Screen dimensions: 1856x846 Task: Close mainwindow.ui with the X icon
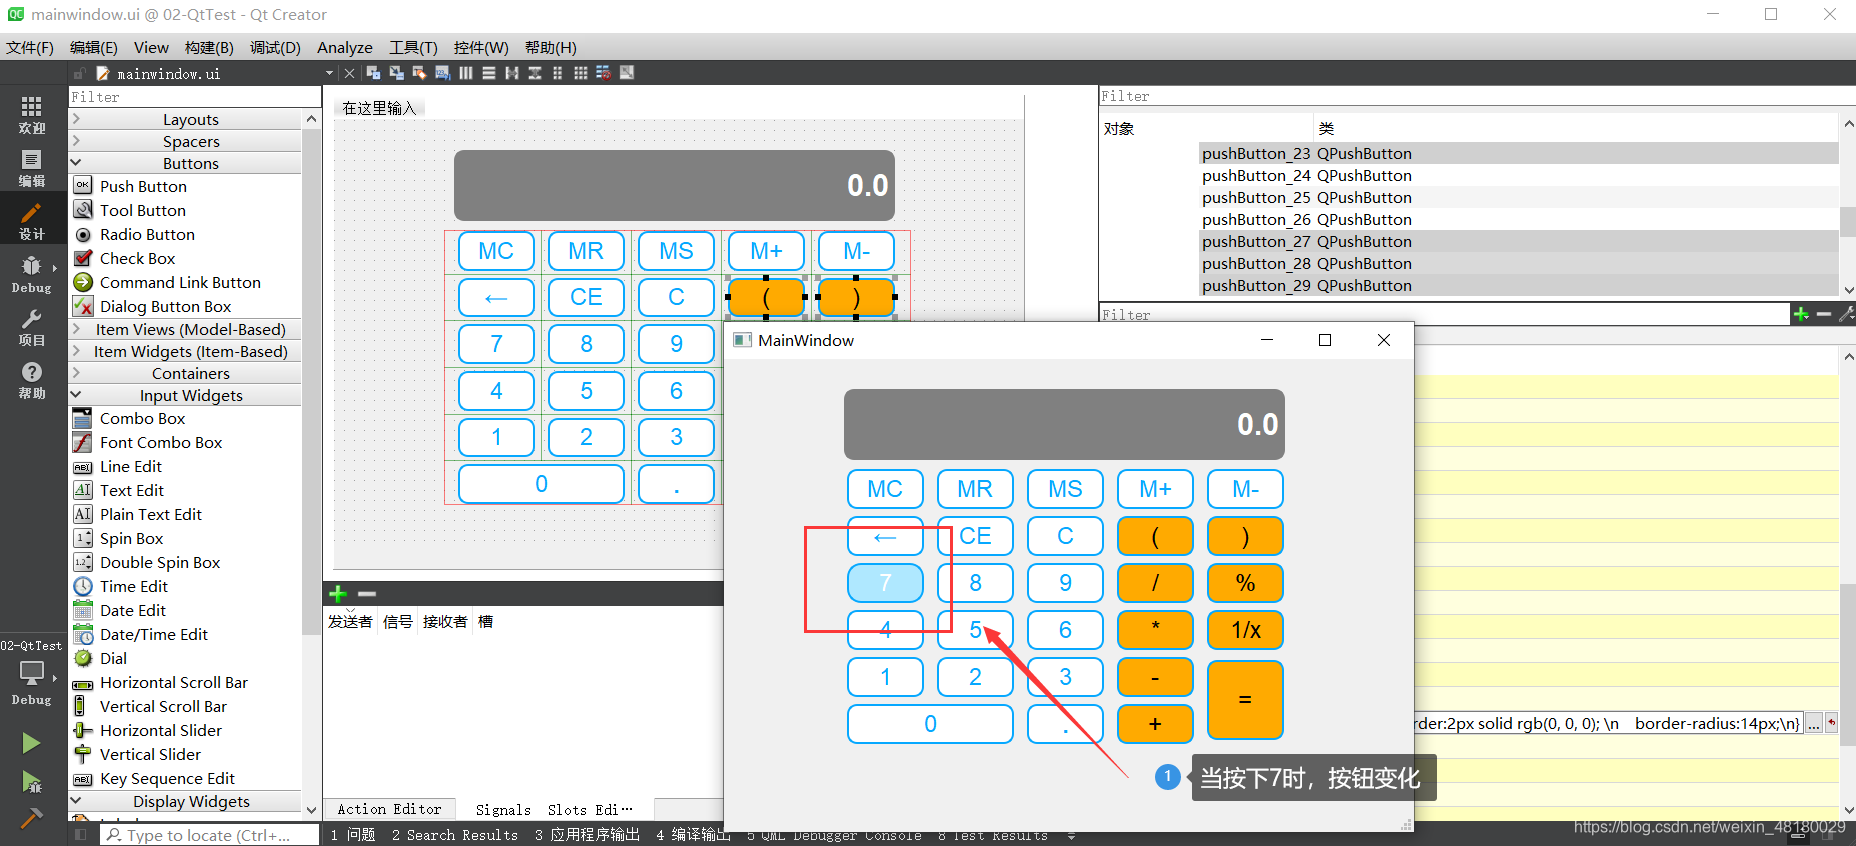tap(349, 73)
